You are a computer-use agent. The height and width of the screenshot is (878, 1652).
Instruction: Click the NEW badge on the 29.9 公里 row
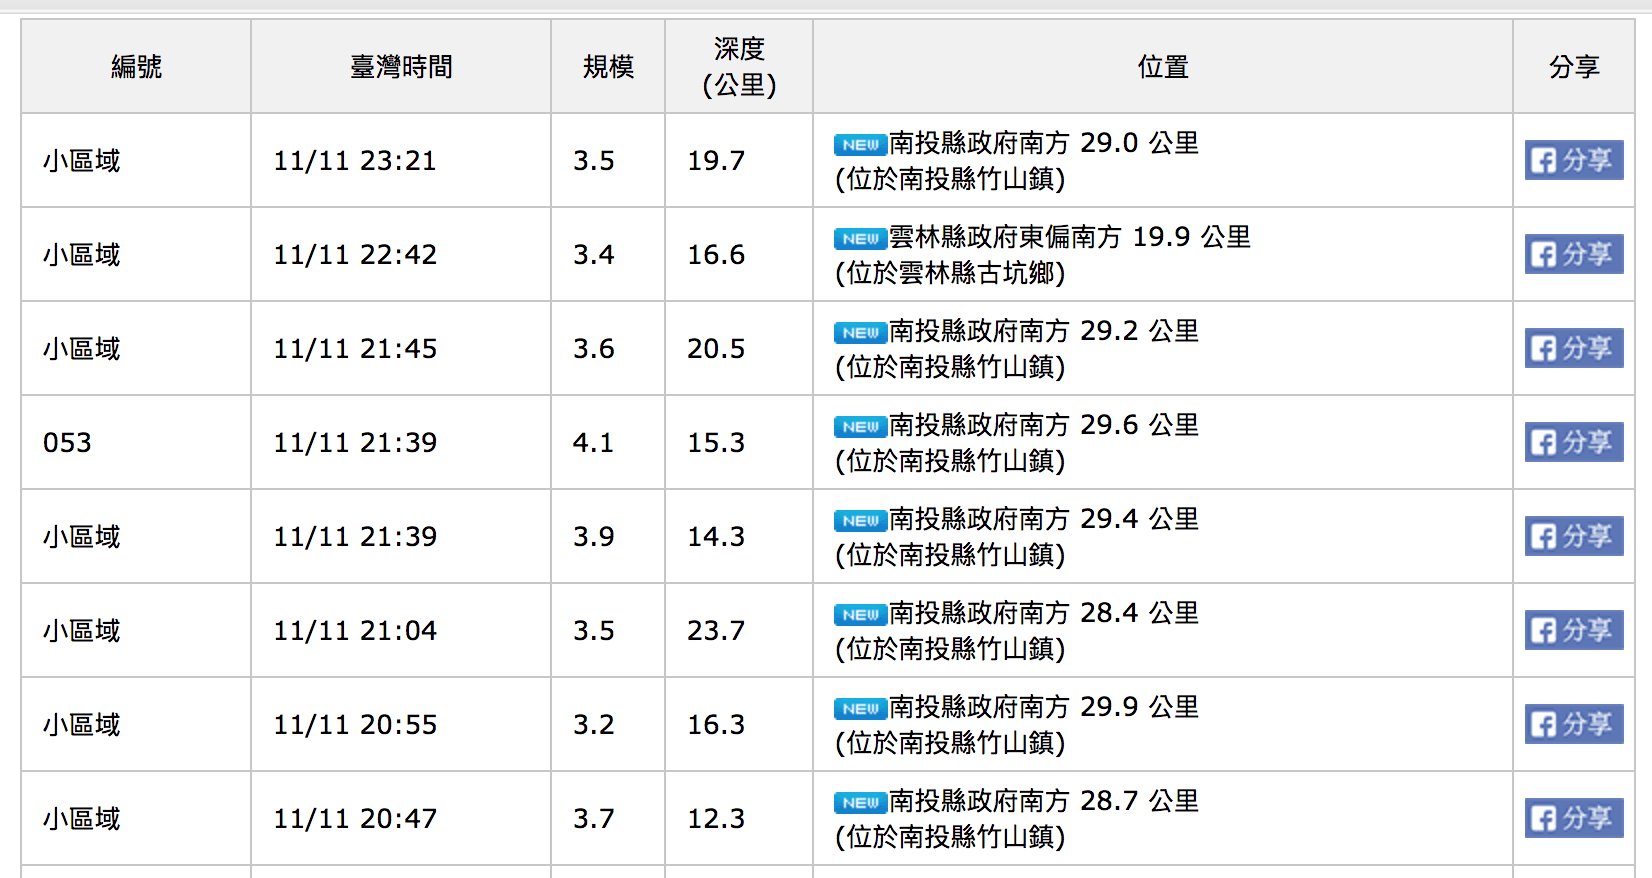pos(860,709)
